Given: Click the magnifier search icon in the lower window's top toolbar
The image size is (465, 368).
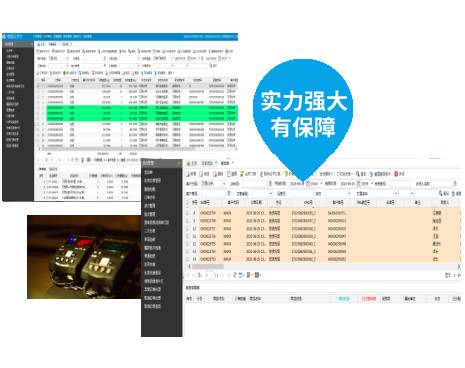Looking at the screenshot, I should 358,174.
